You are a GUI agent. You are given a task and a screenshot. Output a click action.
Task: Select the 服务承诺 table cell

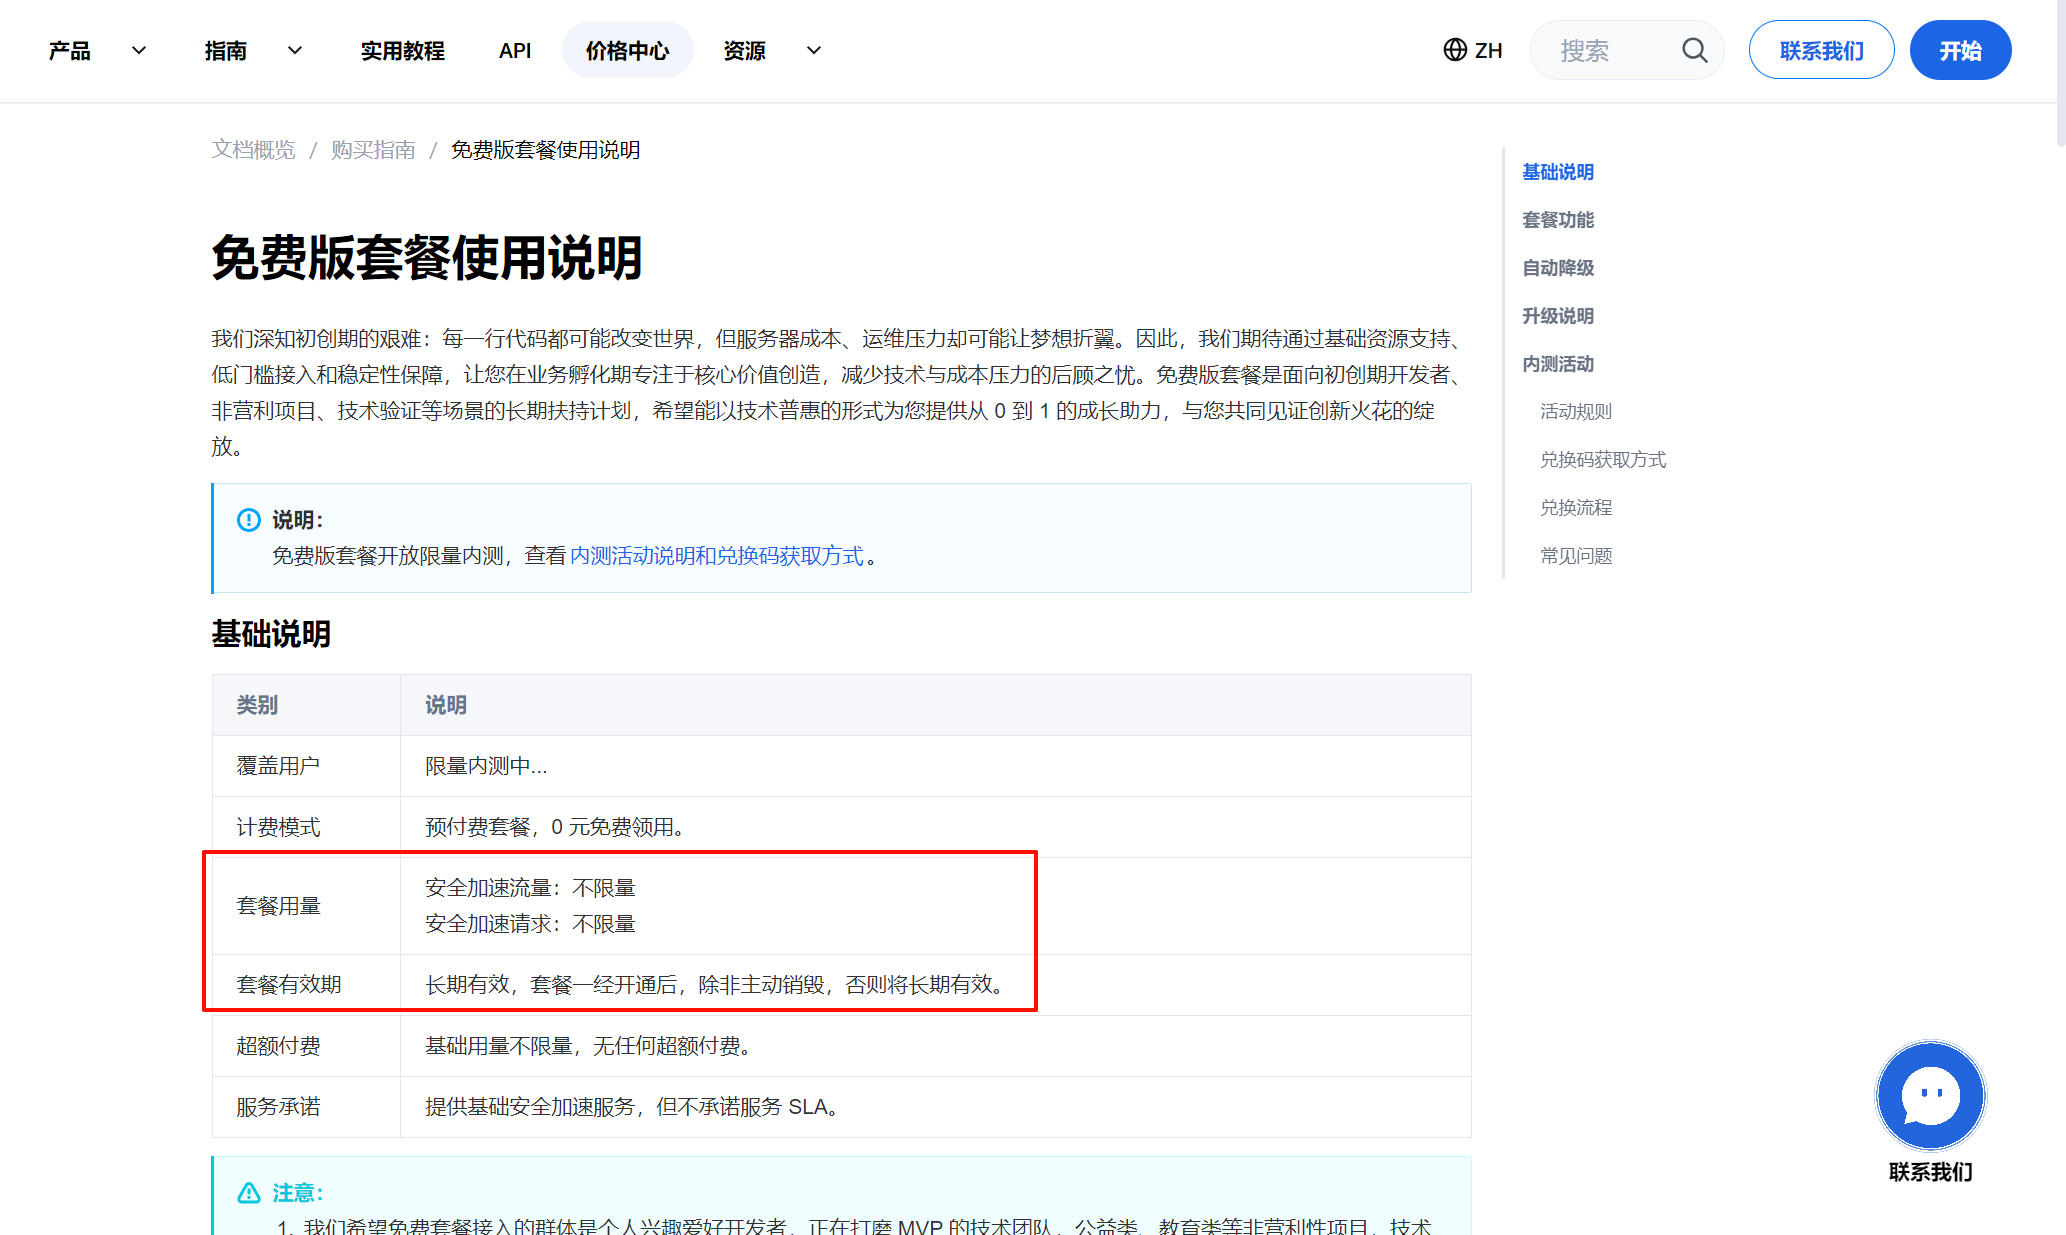(x=306, y=1107)
